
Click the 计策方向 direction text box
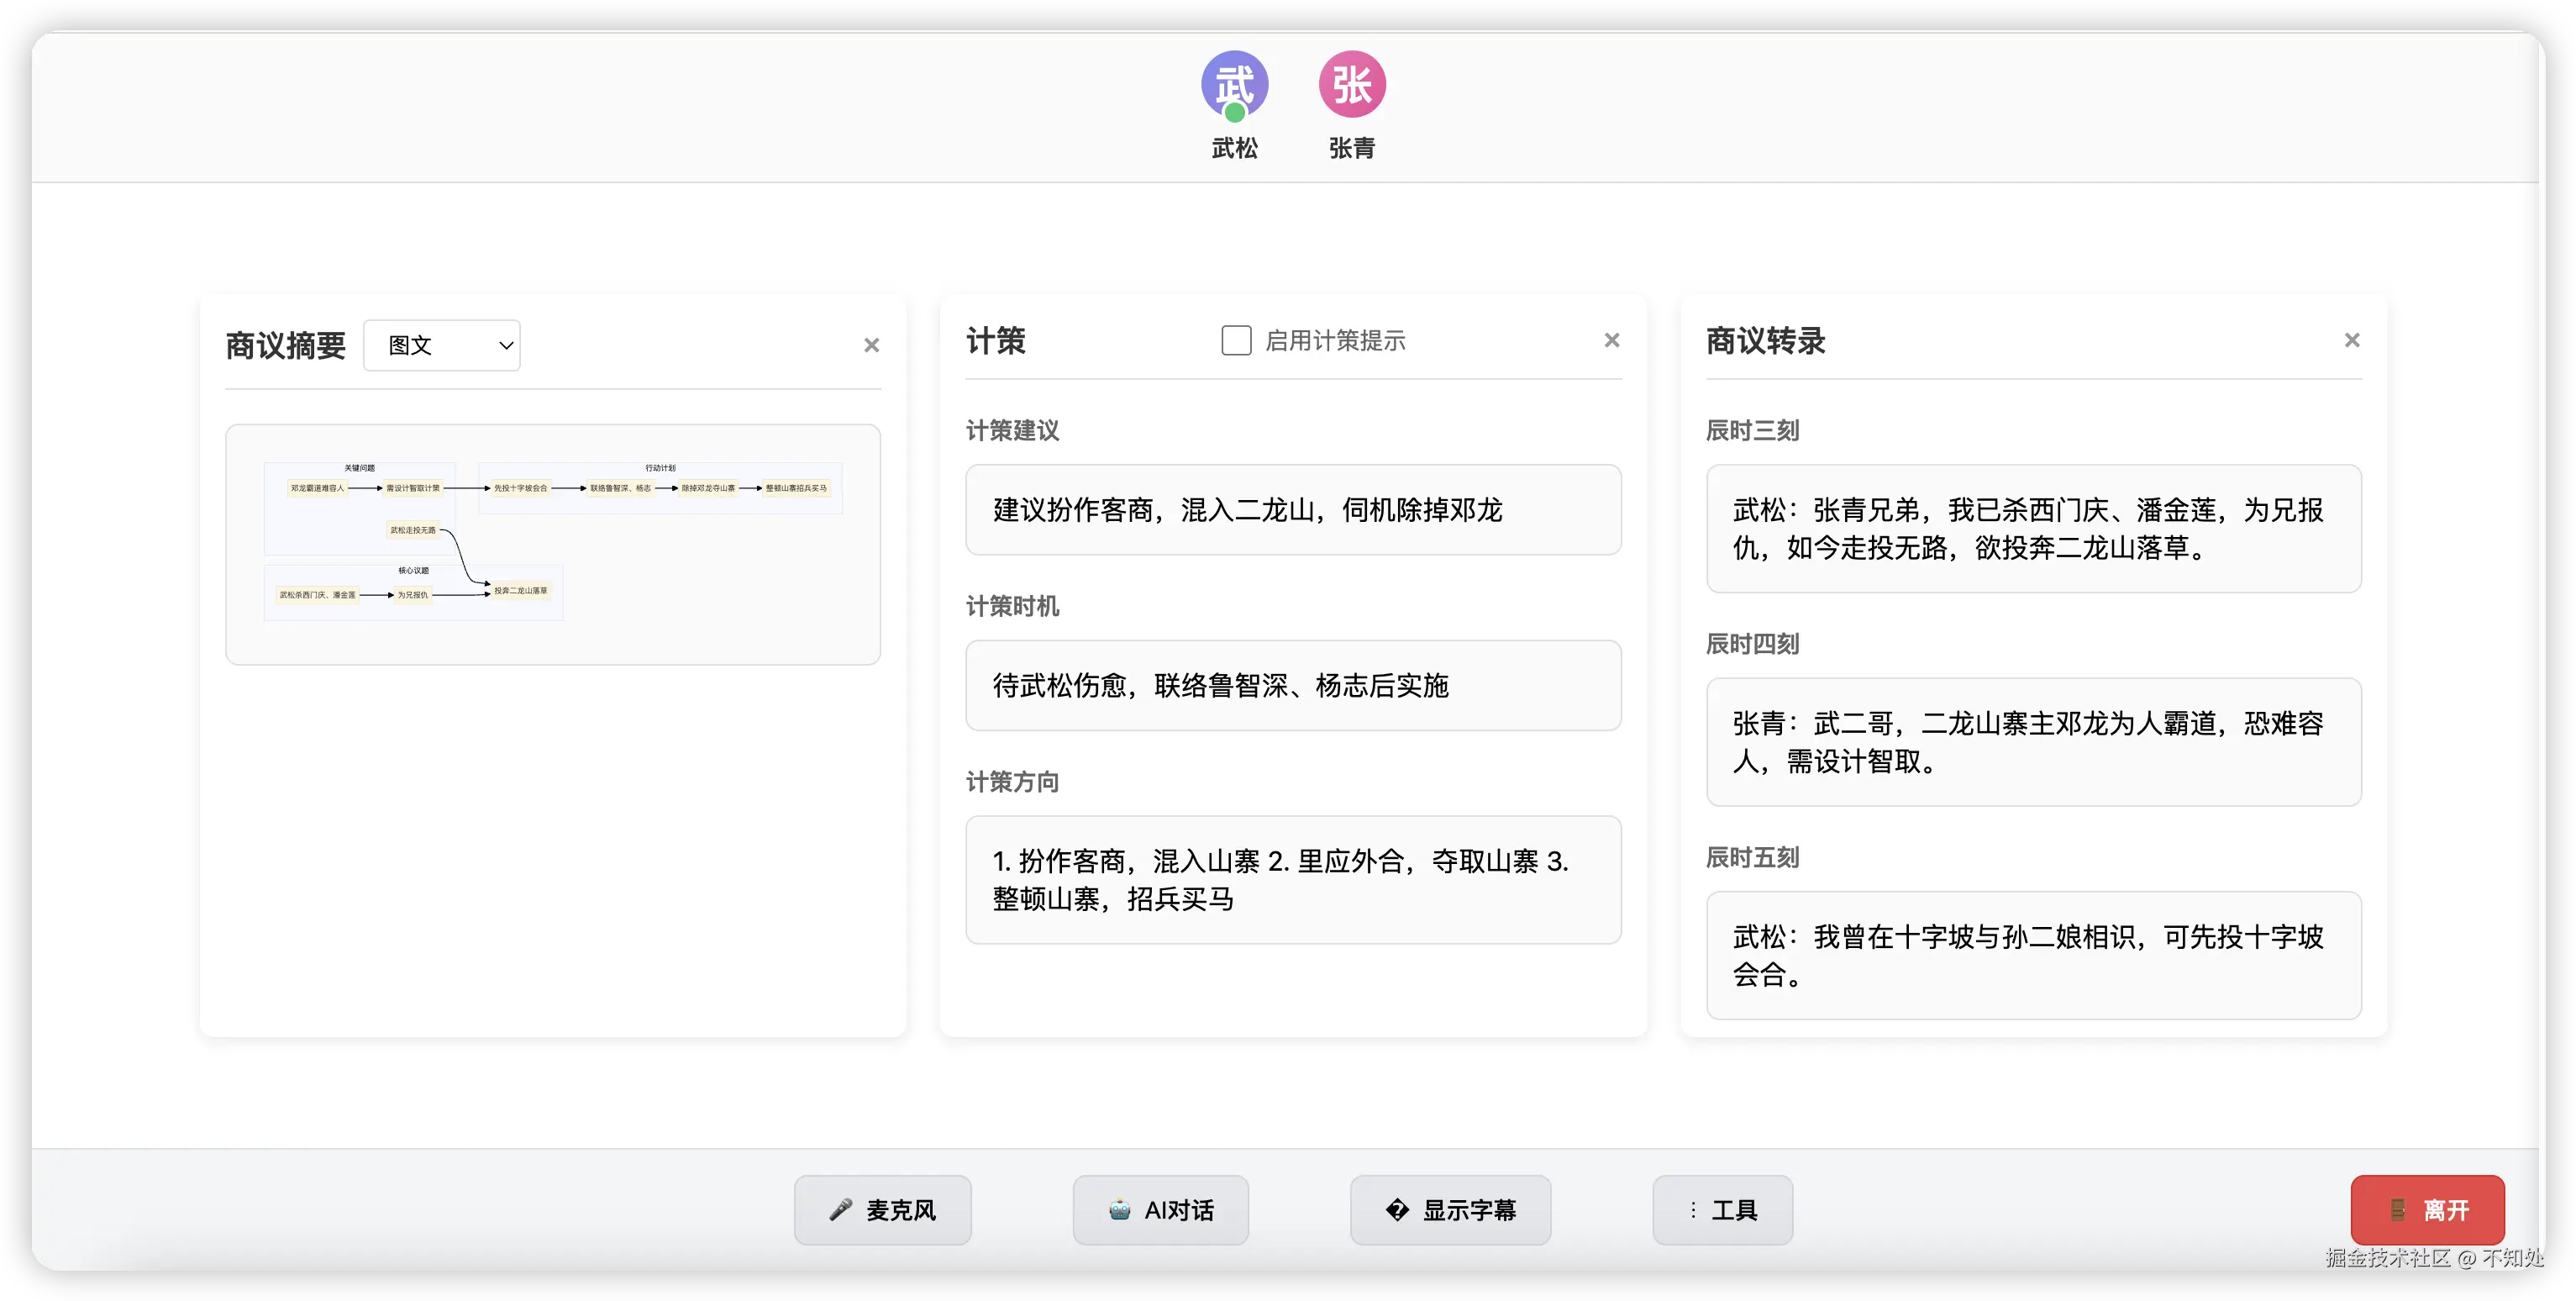(x=1292, y=880)
